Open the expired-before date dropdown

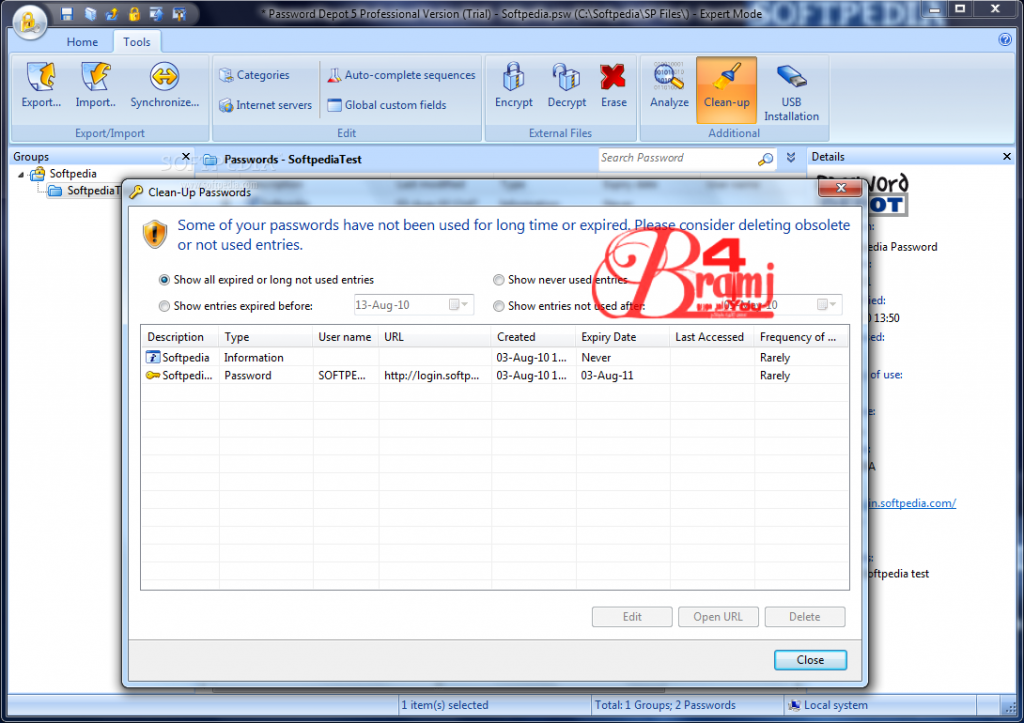pyautogui.click(x=459, y=305)
